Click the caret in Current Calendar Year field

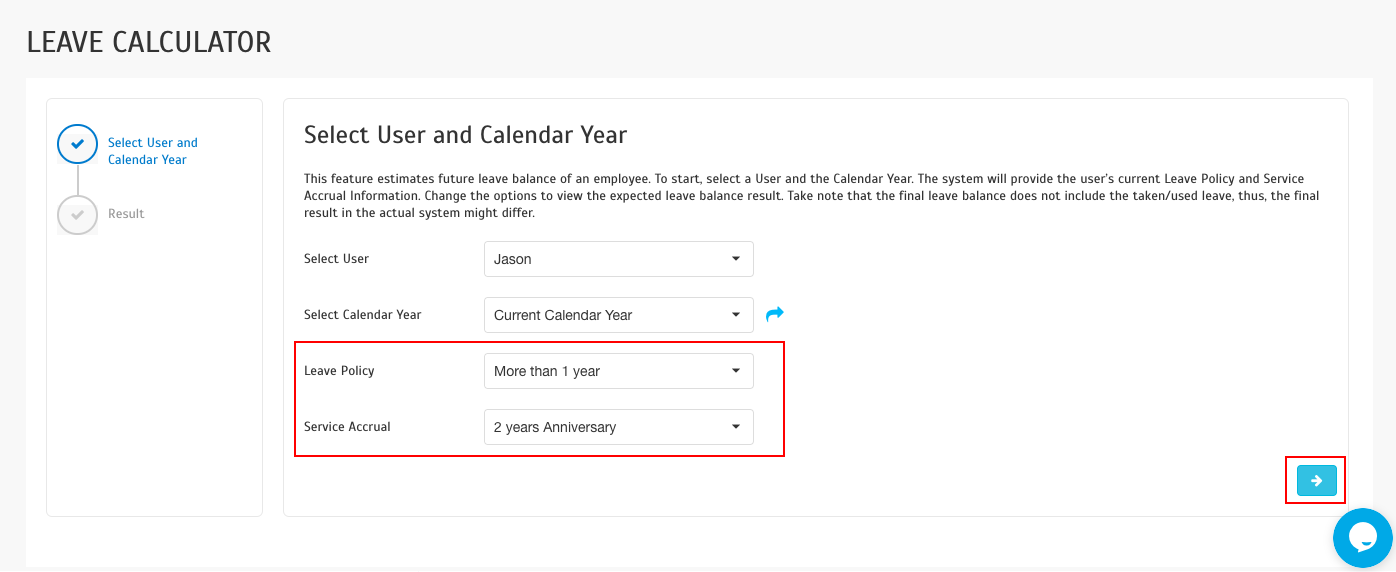point(736,315)
